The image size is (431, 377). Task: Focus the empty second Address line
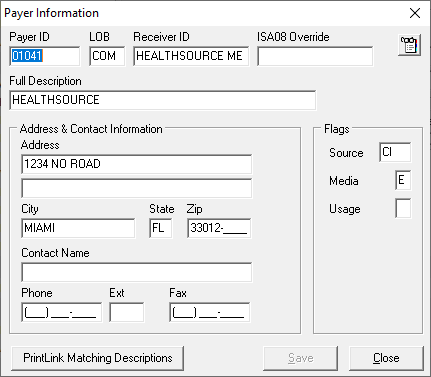pyautogui.click(x=137, y=188)
